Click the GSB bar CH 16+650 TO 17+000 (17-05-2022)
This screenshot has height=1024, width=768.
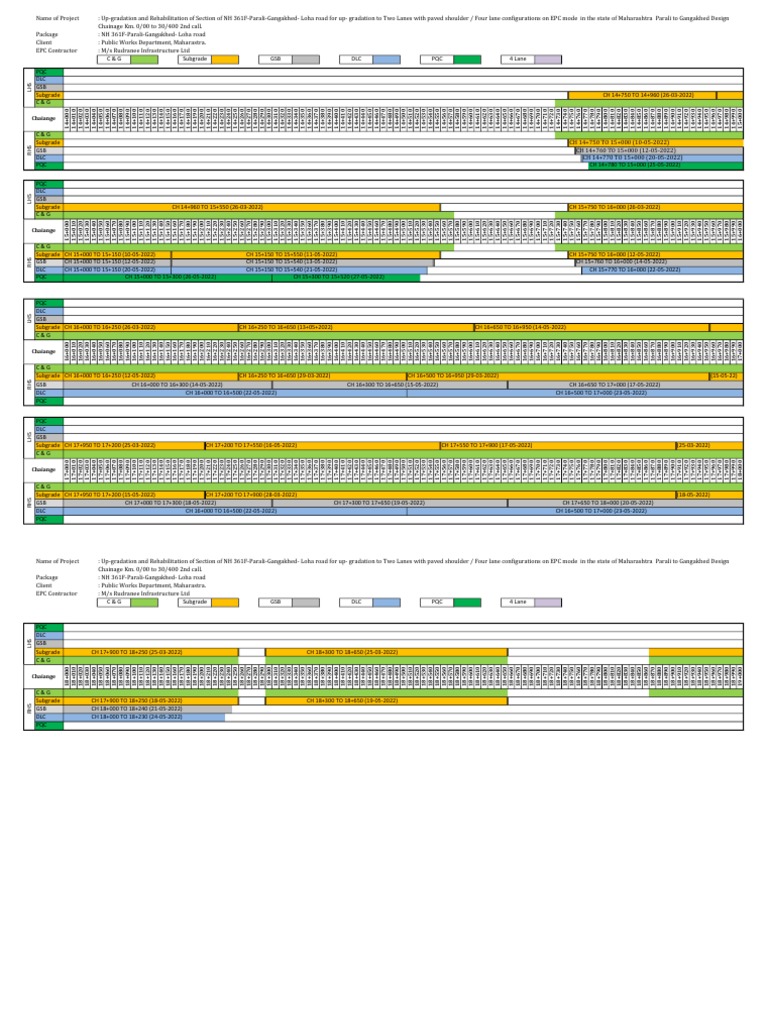(x=625, y=385)
